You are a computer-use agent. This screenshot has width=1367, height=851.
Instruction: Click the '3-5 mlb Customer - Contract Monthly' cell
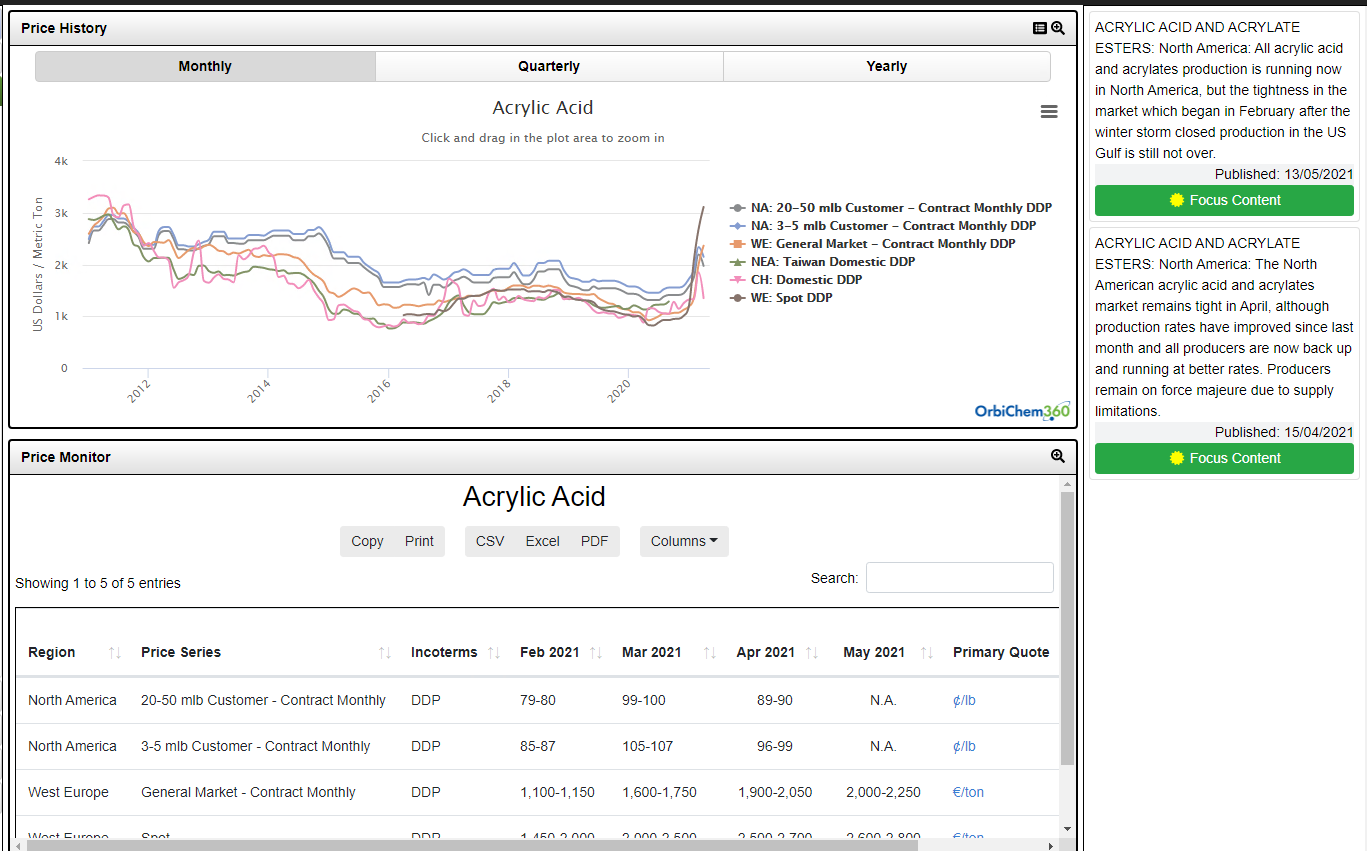[x=255, y=746]
